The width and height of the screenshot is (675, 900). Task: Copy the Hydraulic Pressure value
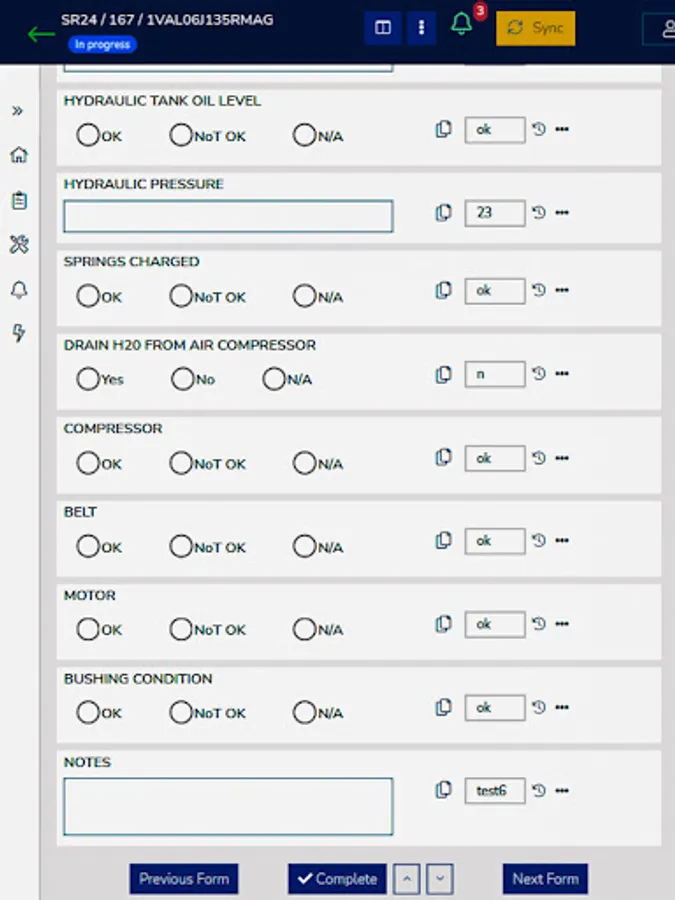pos(443,212)
